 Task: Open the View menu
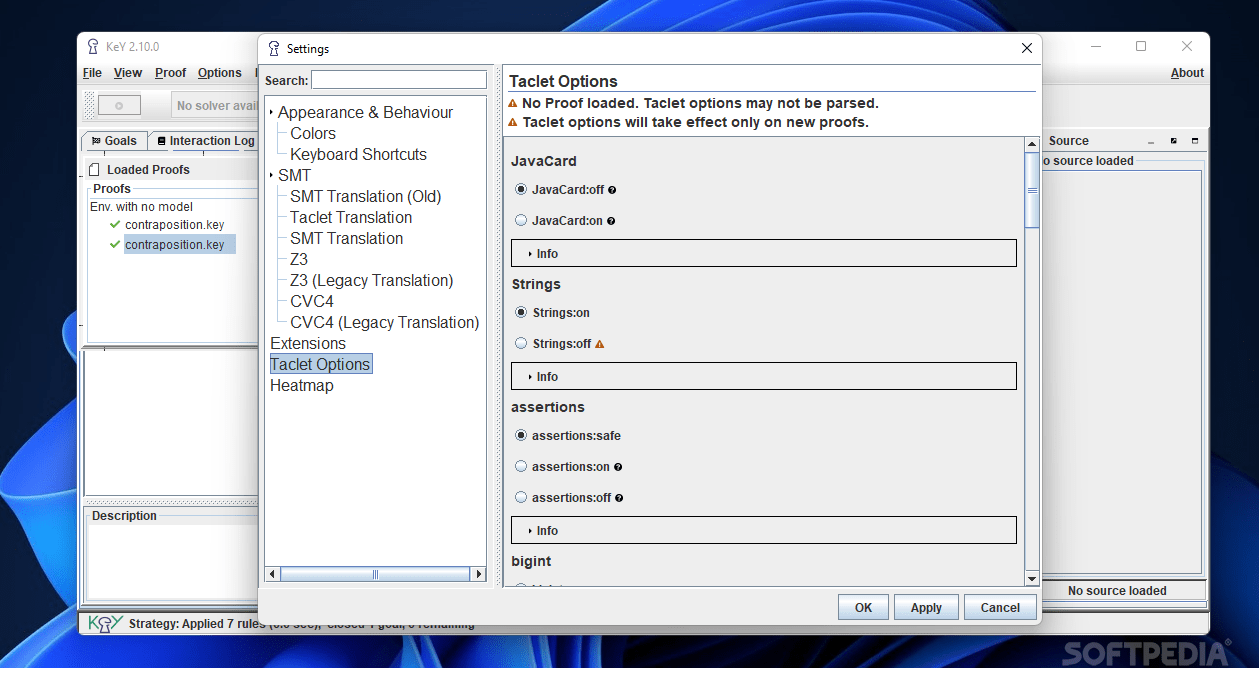(x=128, y=73)
